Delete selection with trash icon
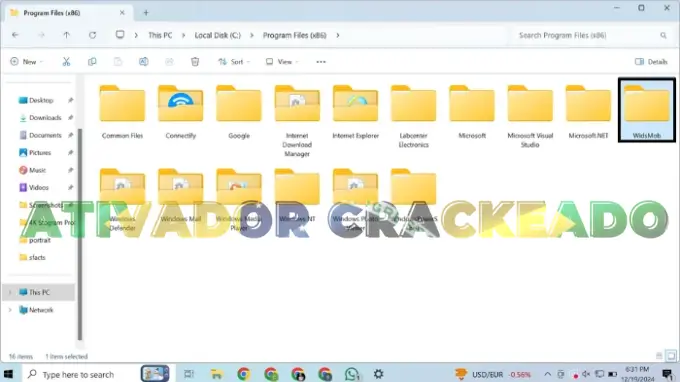The width and height of the screenshot is (680, 382). tap(195, 62)
